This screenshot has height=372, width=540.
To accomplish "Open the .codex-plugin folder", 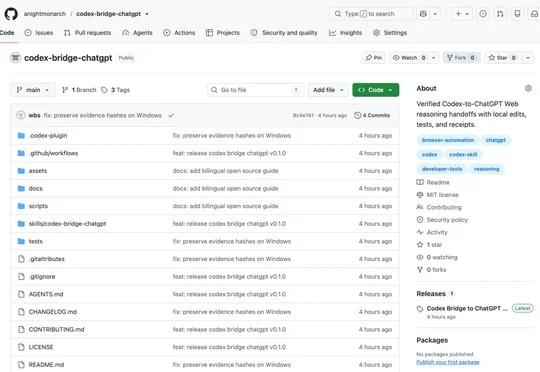I will (x=48, y=135).
